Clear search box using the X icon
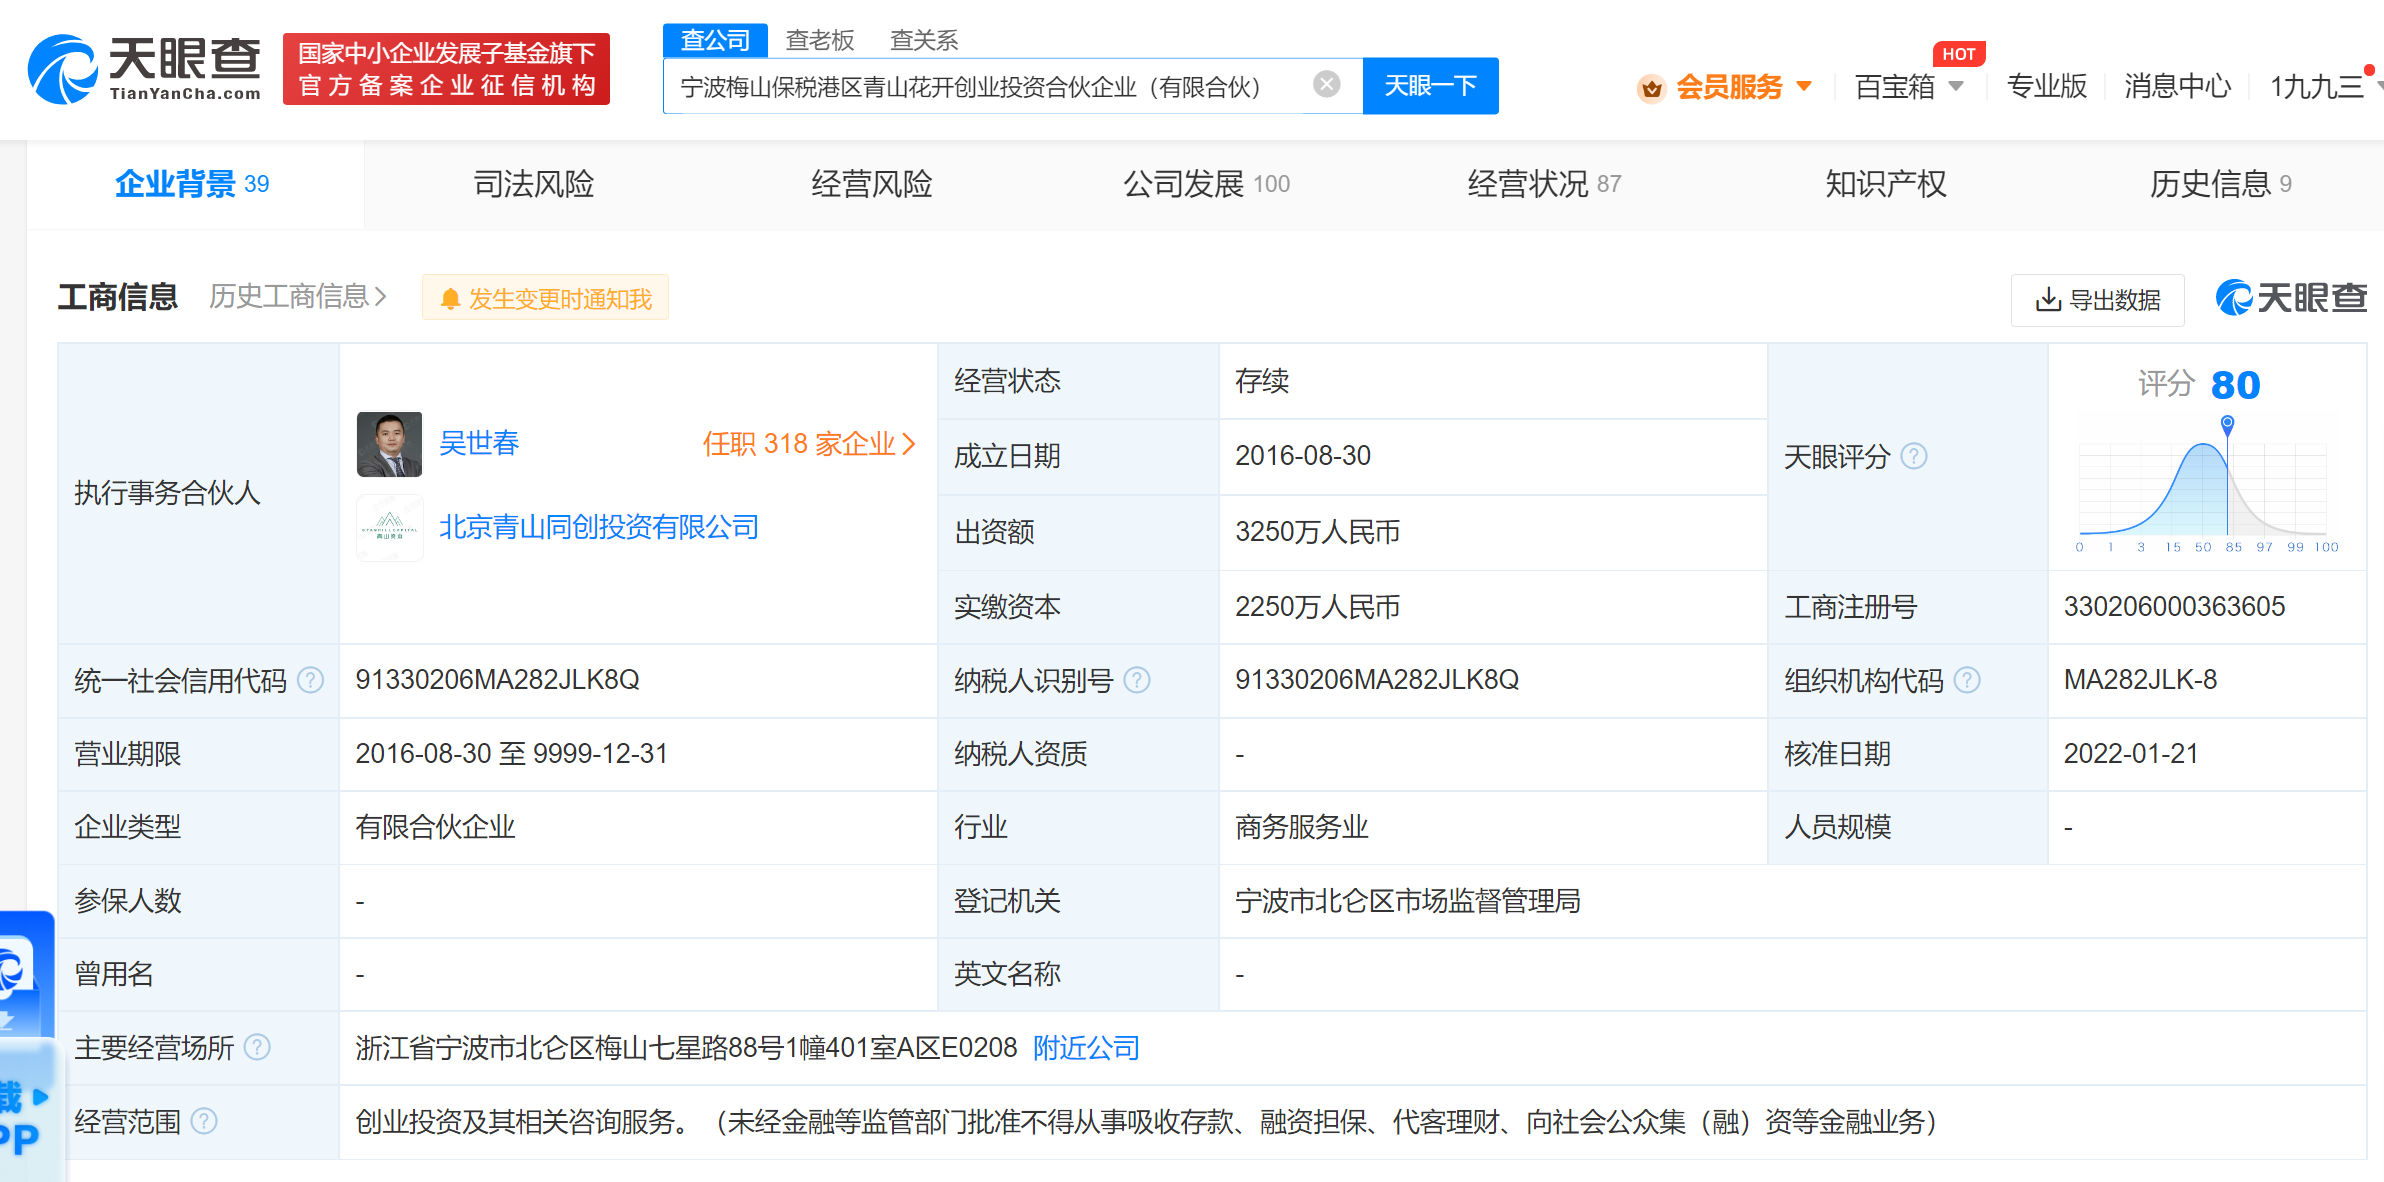Screen dimensions: 2384x1182 pyautogui.click(x=1327, y=85)
